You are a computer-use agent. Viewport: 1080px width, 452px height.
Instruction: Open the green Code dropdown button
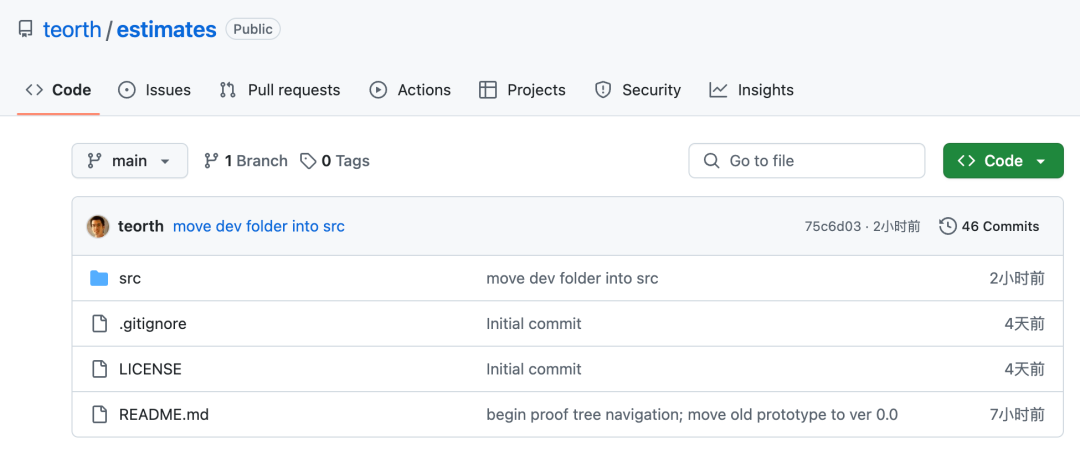point(1002,161)
